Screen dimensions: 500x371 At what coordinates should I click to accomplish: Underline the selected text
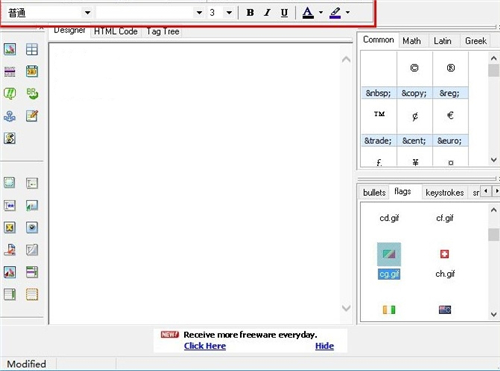coord(284,13)
